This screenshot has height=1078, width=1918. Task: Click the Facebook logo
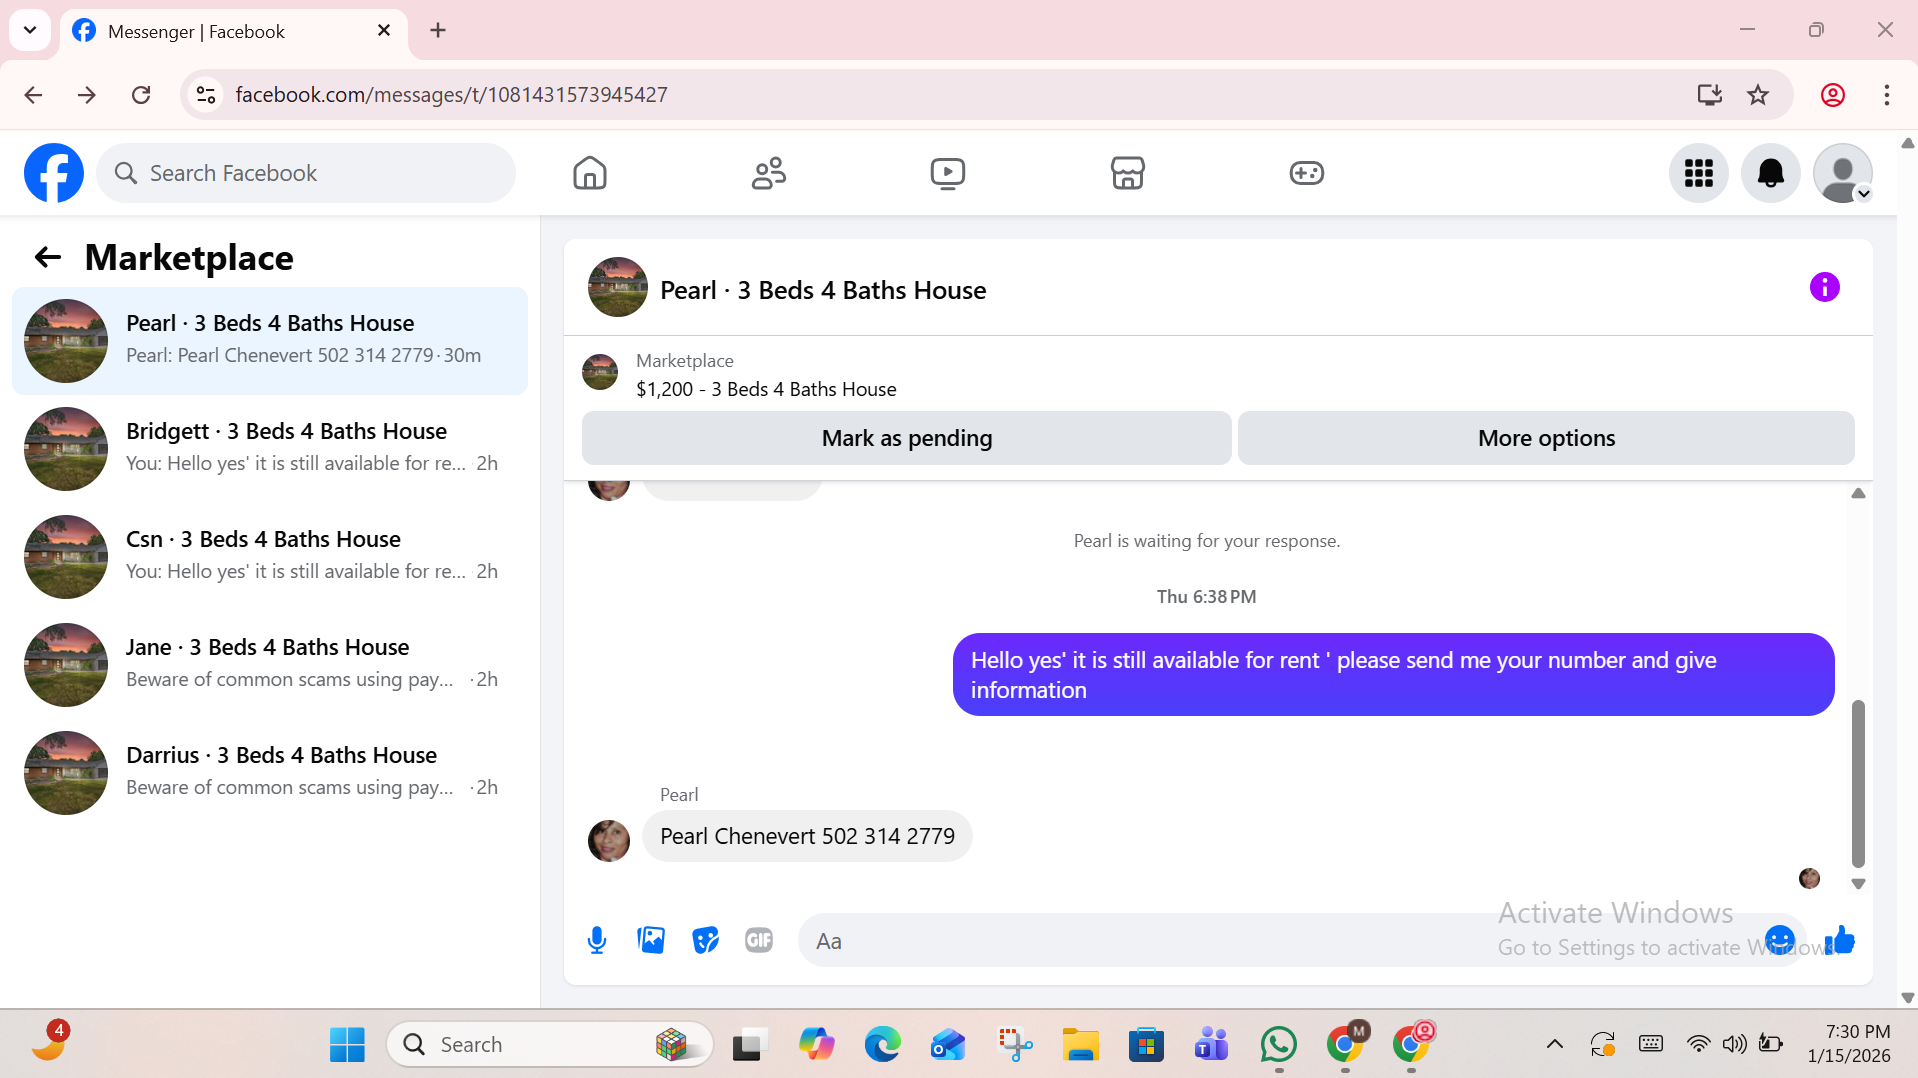click(54, 173)
